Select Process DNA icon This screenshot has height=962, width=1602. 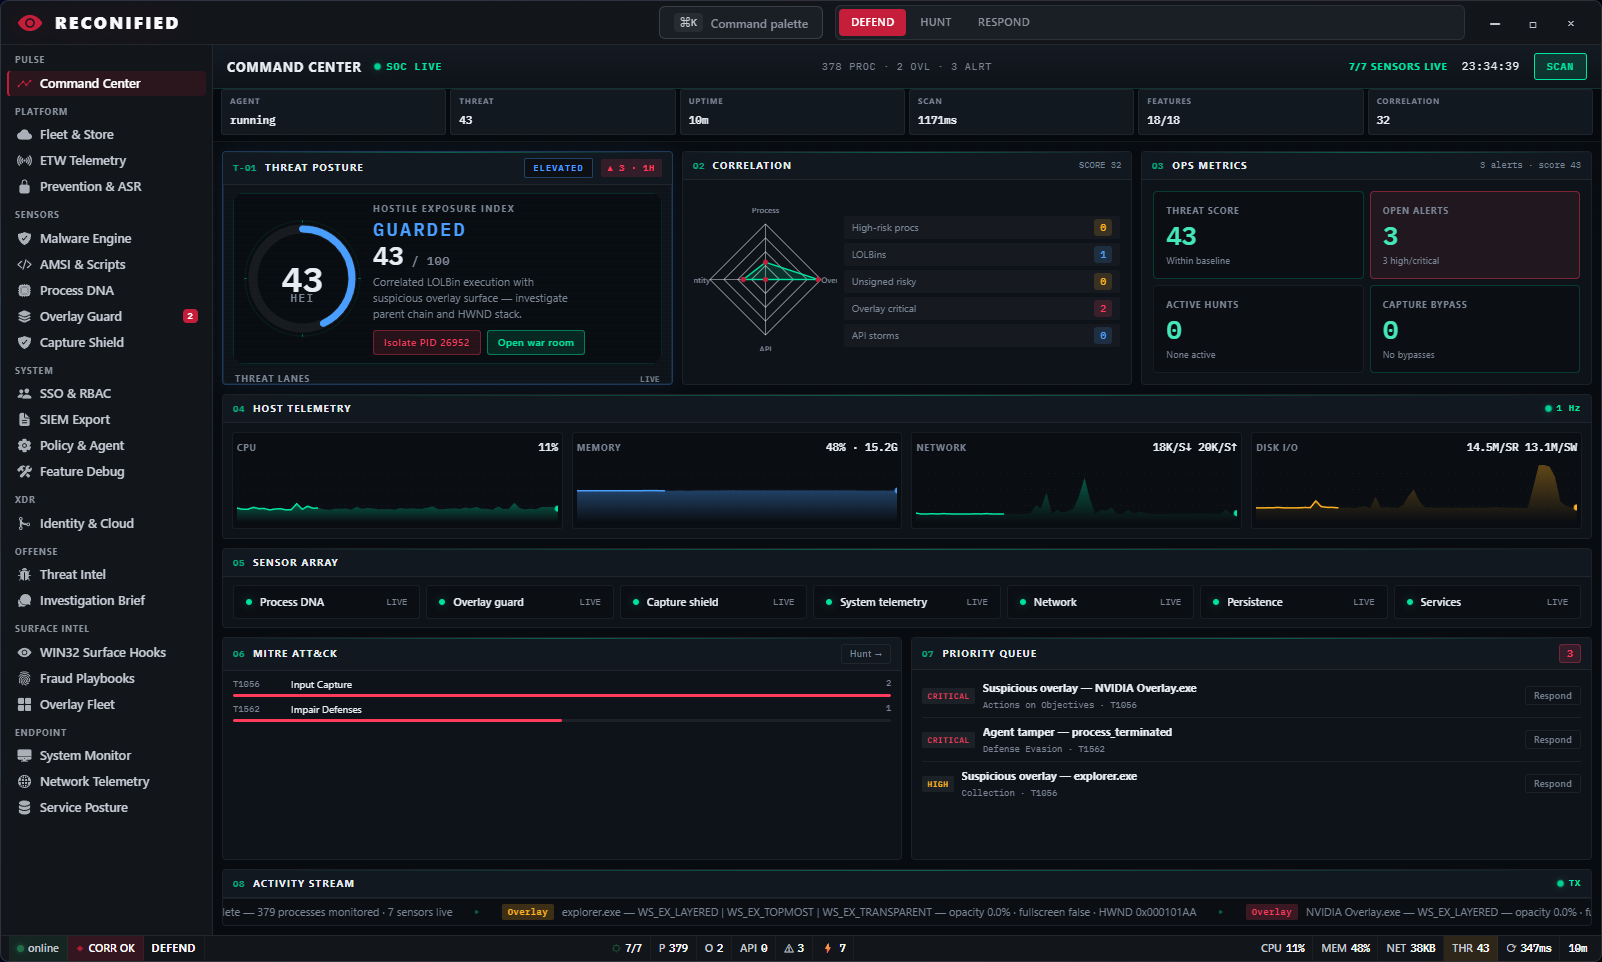[25, 291]
